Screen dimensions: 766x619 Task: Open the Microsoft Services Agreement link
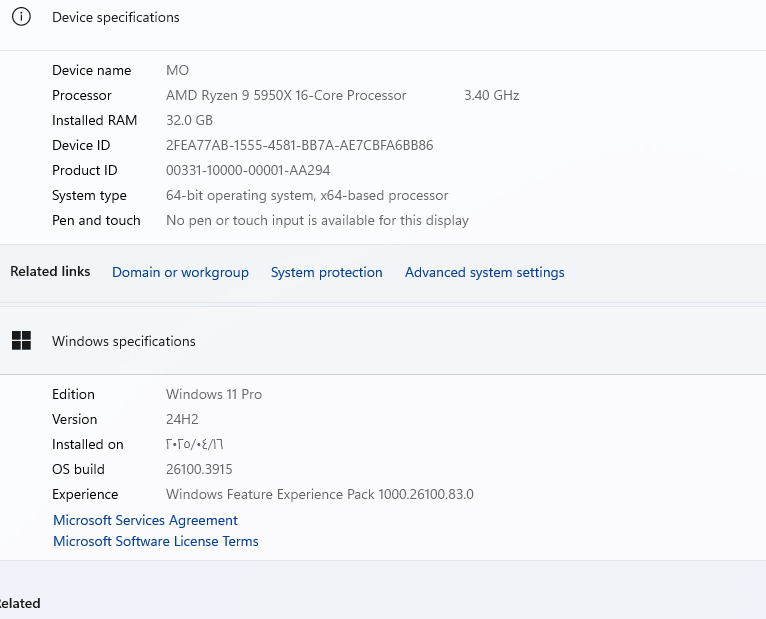point(145,520)
